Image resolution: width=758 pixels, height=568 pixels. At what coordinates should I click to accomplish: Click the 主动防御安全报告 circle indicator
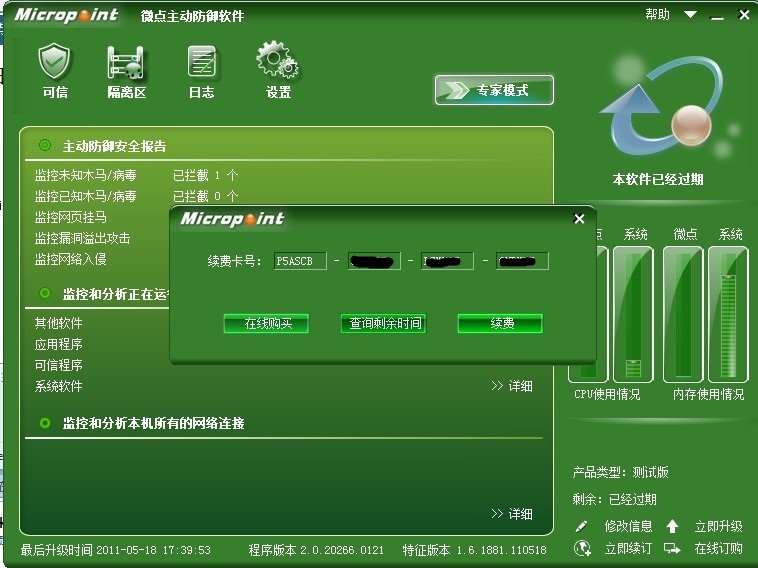(x=45, y=145)
